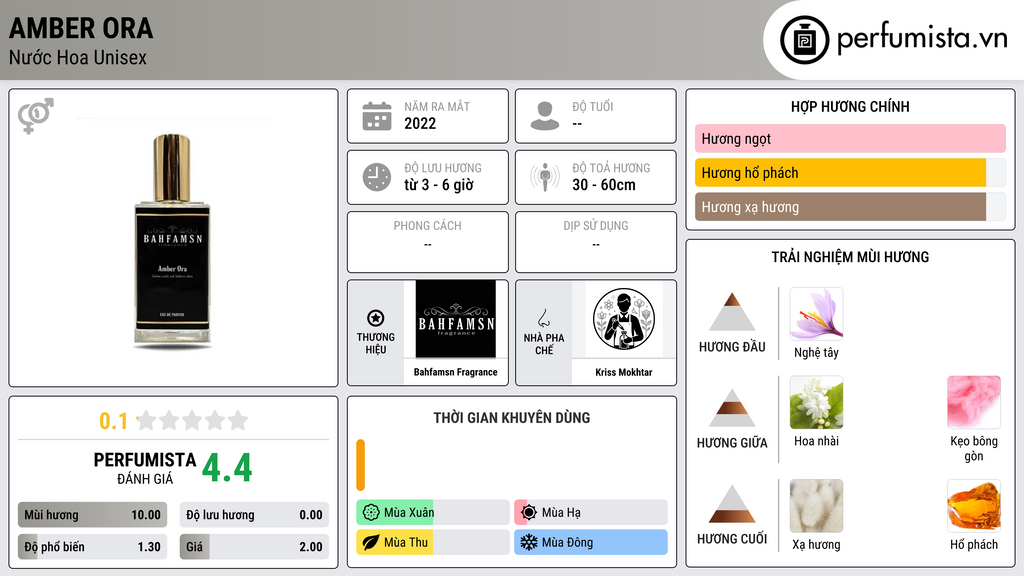Click the calendar icon for Năm ra mắt

pos(377,116)
